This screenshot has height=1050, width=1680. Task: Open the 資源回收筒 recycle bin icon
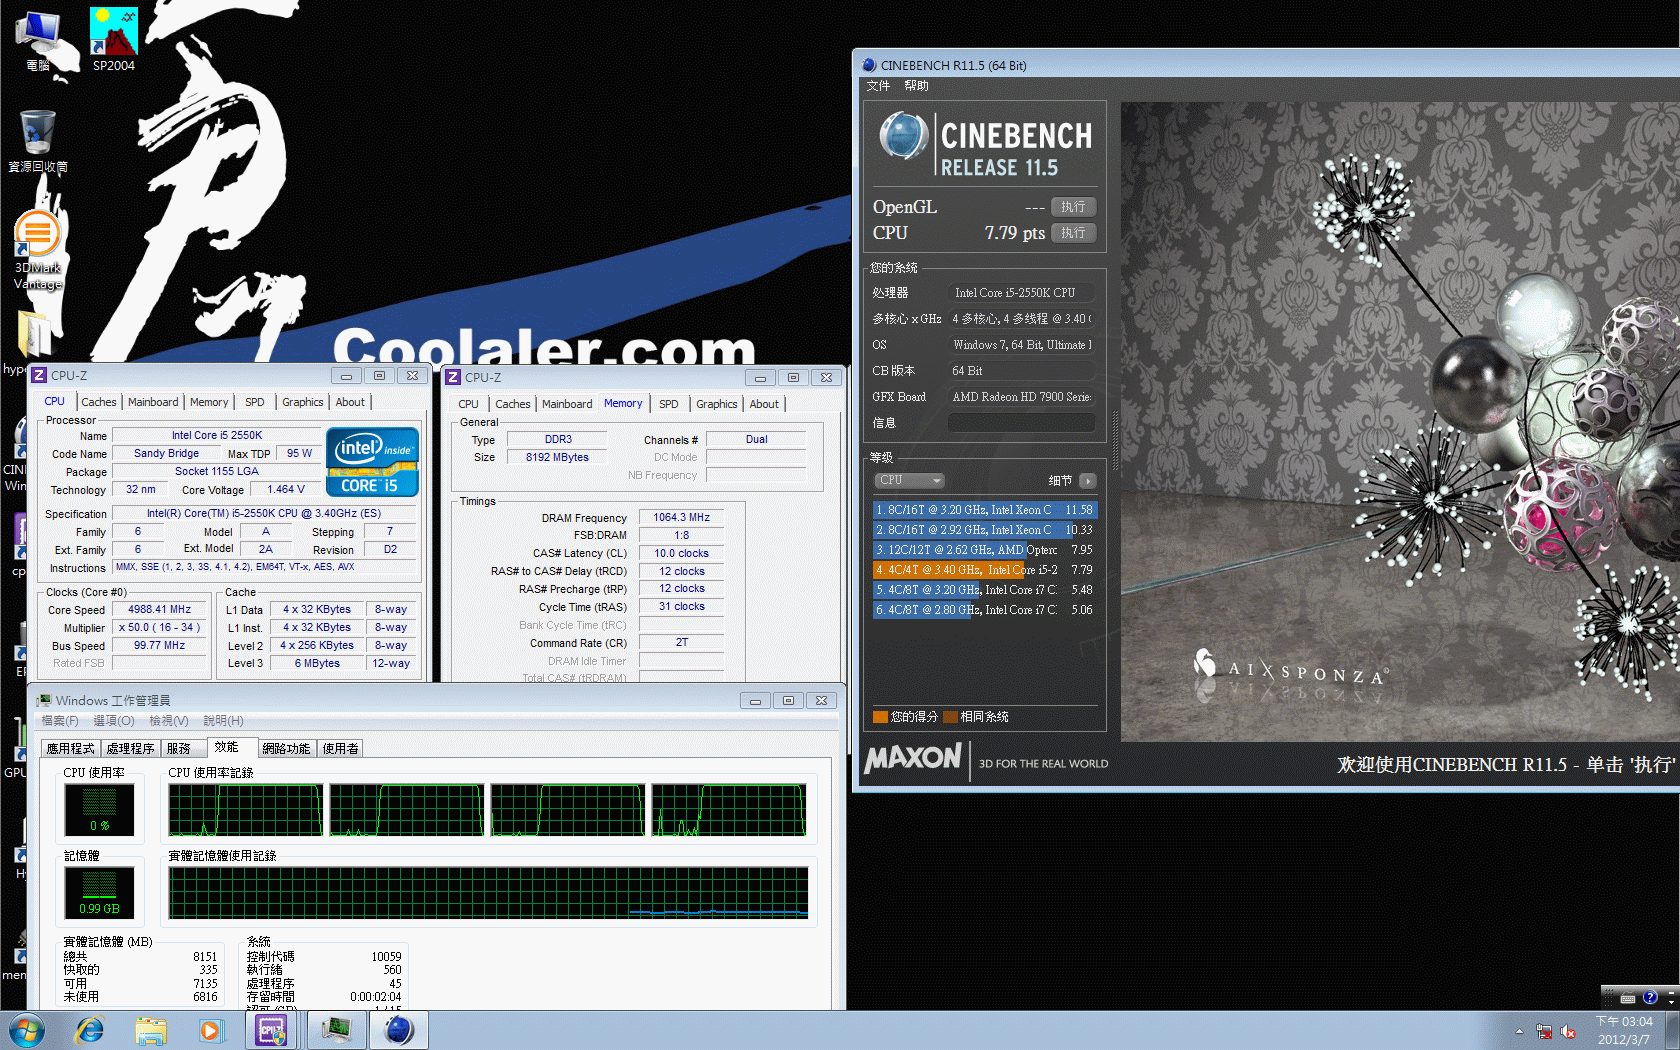pyautogui.click(x=38, y=142)
